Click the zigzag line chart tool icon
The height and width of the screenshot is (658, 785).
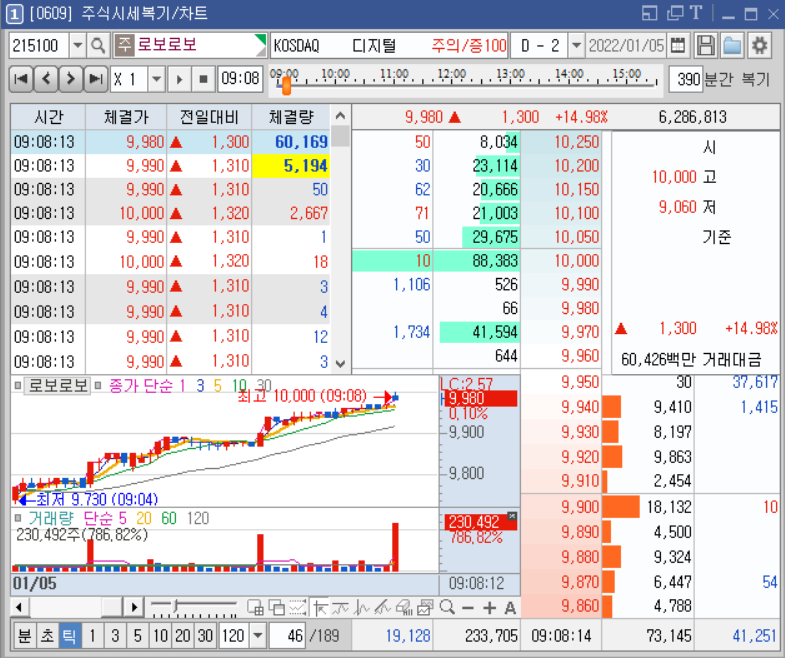(x=361, y=608)
